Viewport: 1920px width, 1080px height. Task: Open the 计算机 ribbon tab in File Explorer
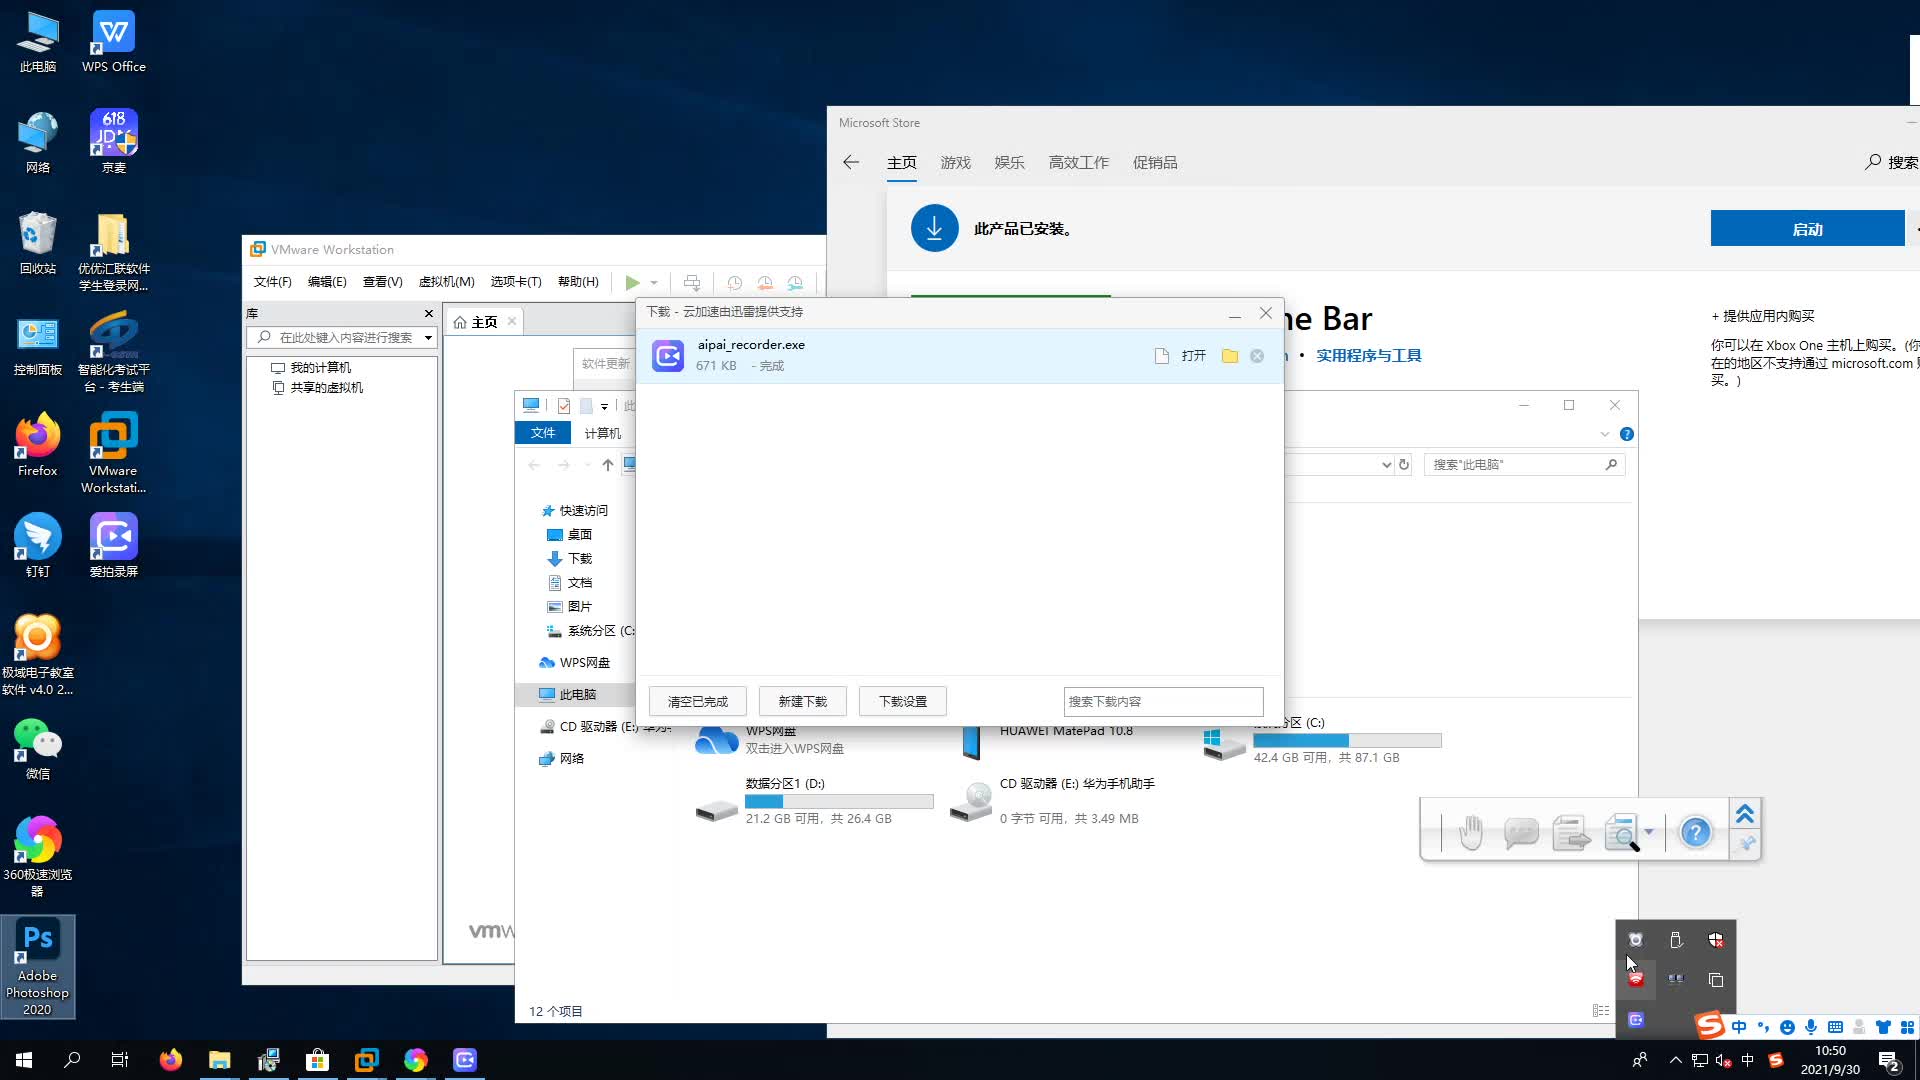603,433
